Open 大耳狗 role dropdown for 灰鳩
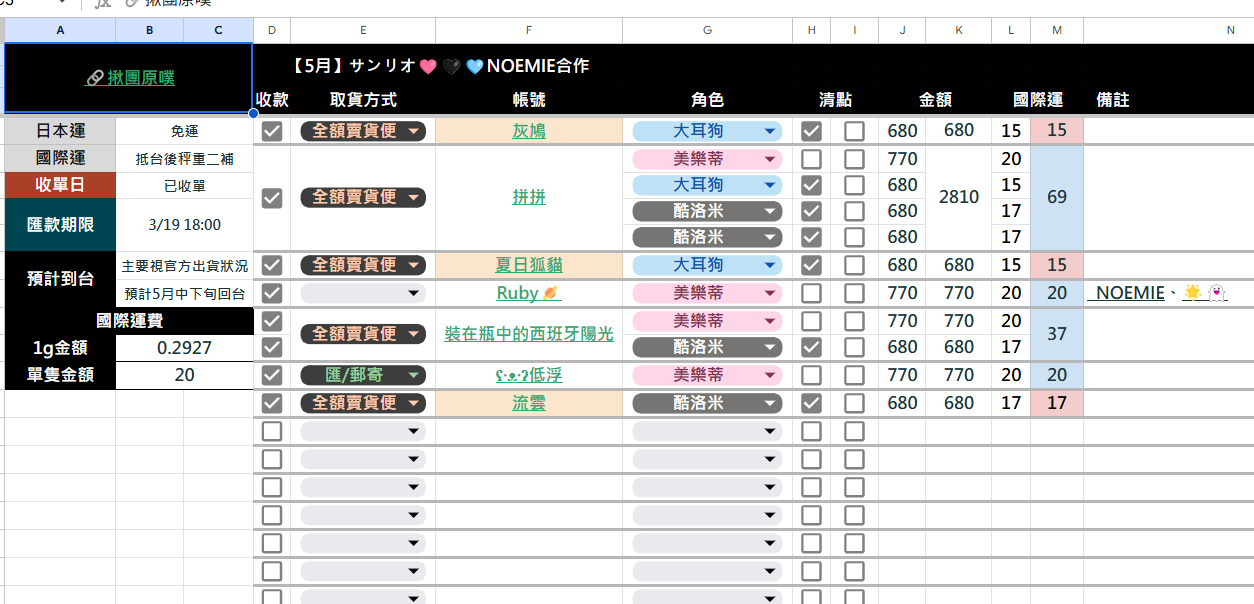Screen dimensions: 1254x604 [707, 130]
